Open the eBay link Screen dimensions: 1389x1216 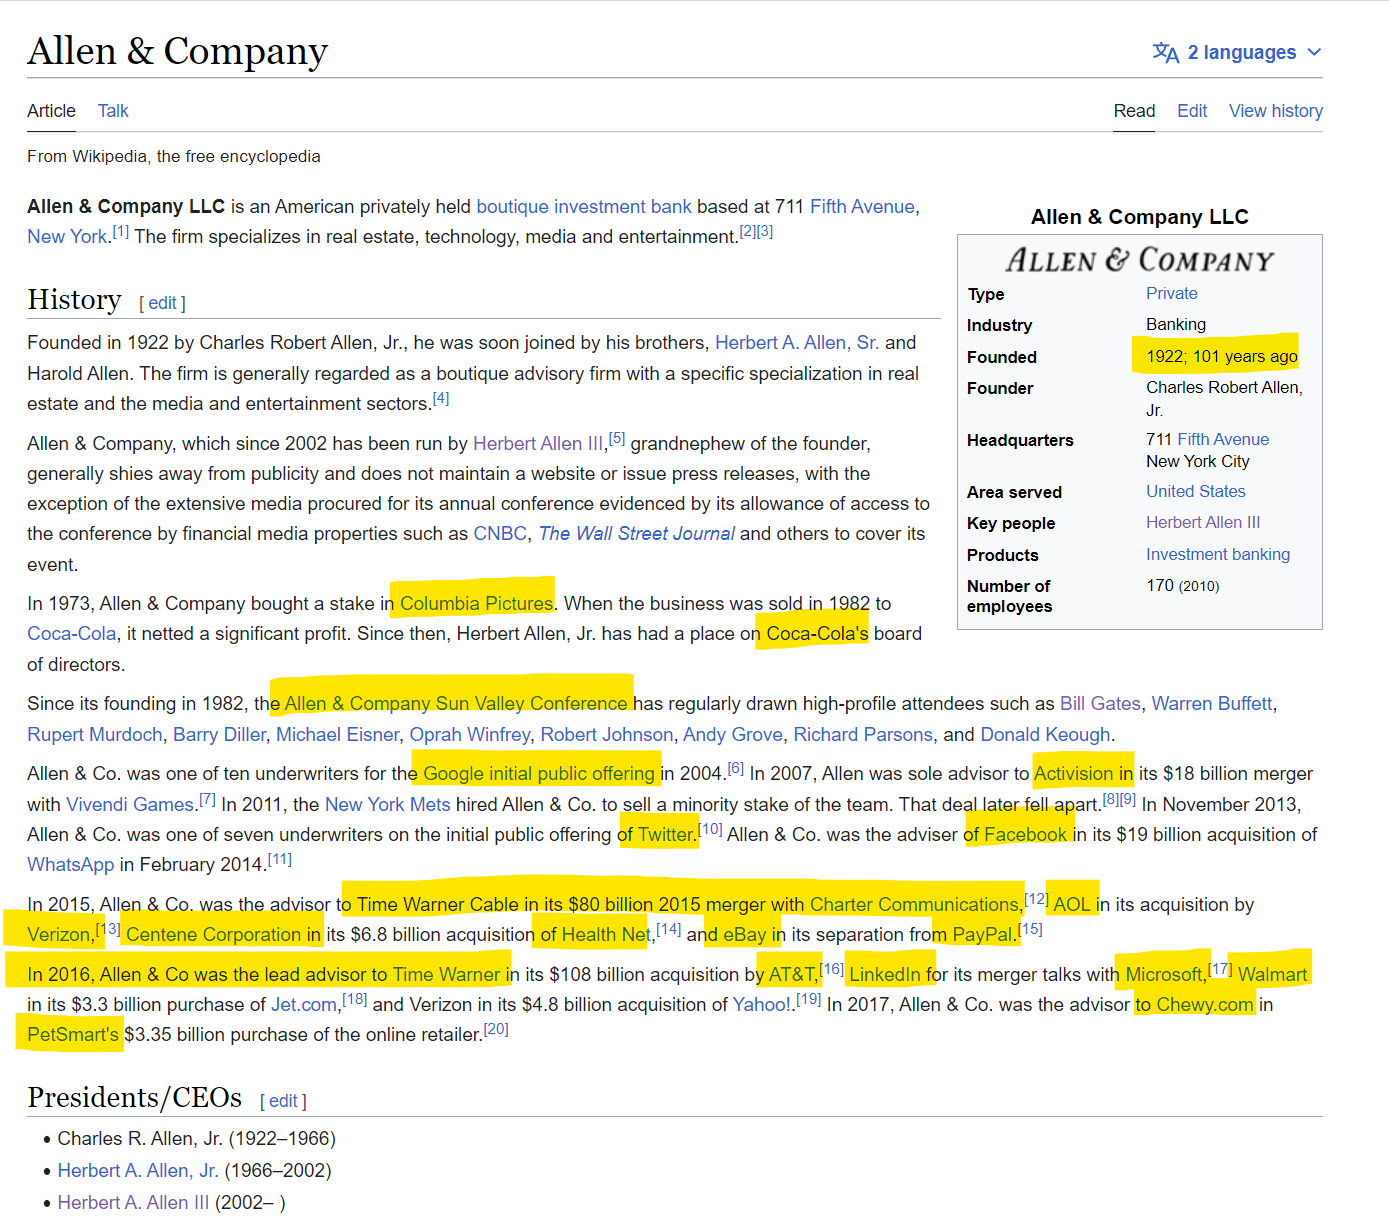pos(745,935)
